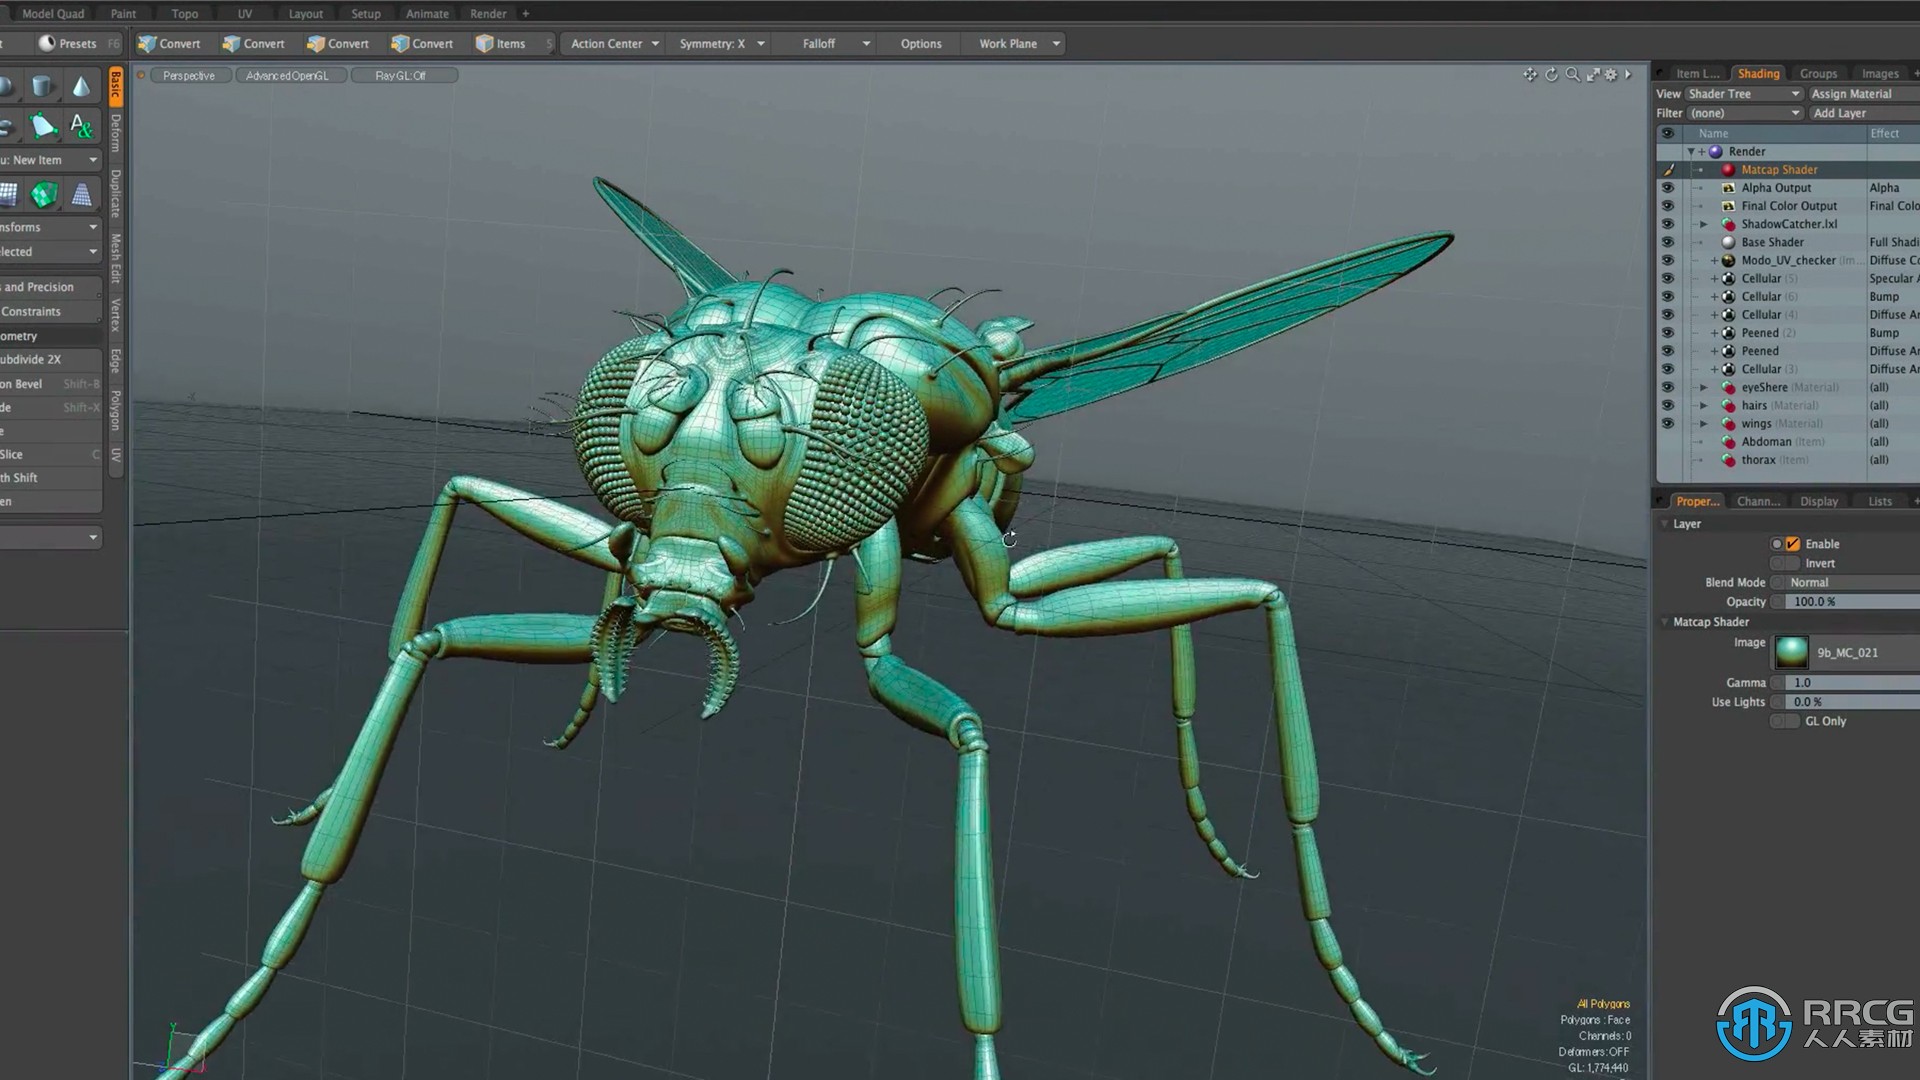
Task: Select the Topo tab icon
Action: (x=185, y=13)
